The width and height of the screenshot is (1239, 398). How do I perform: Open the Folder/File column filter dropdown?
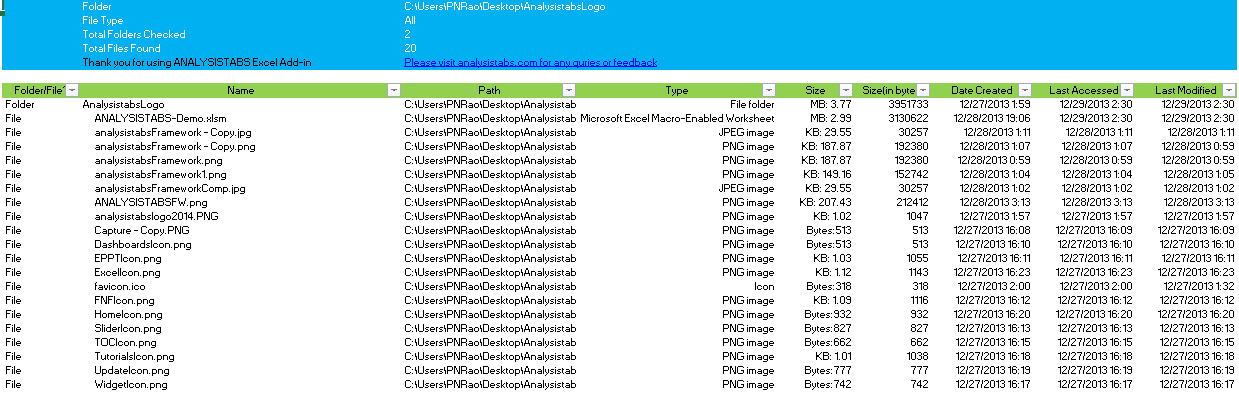pos(72,90)
